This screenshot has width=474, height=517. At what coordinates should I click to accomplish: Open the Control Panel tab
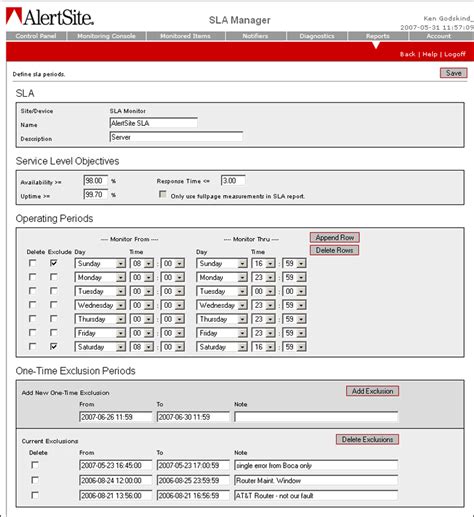click(x=36, y=36)
